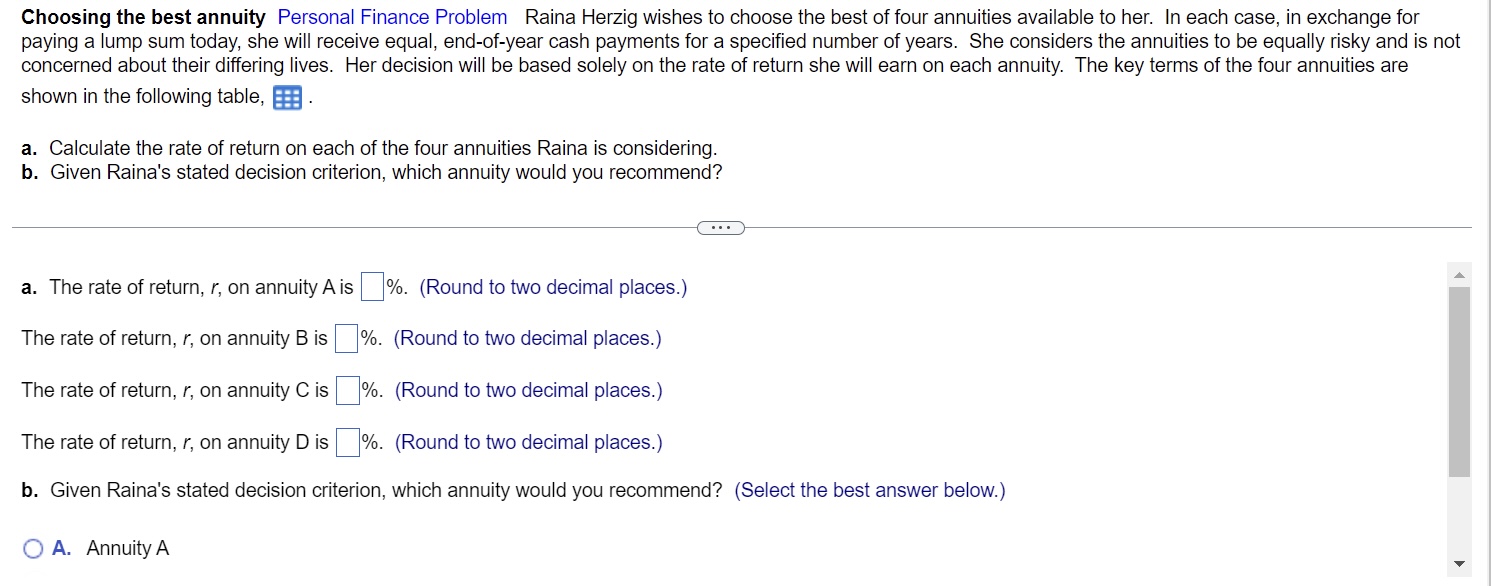Choose option A as the recommended annuity
This screenshot has height=586, width=1491.
[x=33, y=548]
